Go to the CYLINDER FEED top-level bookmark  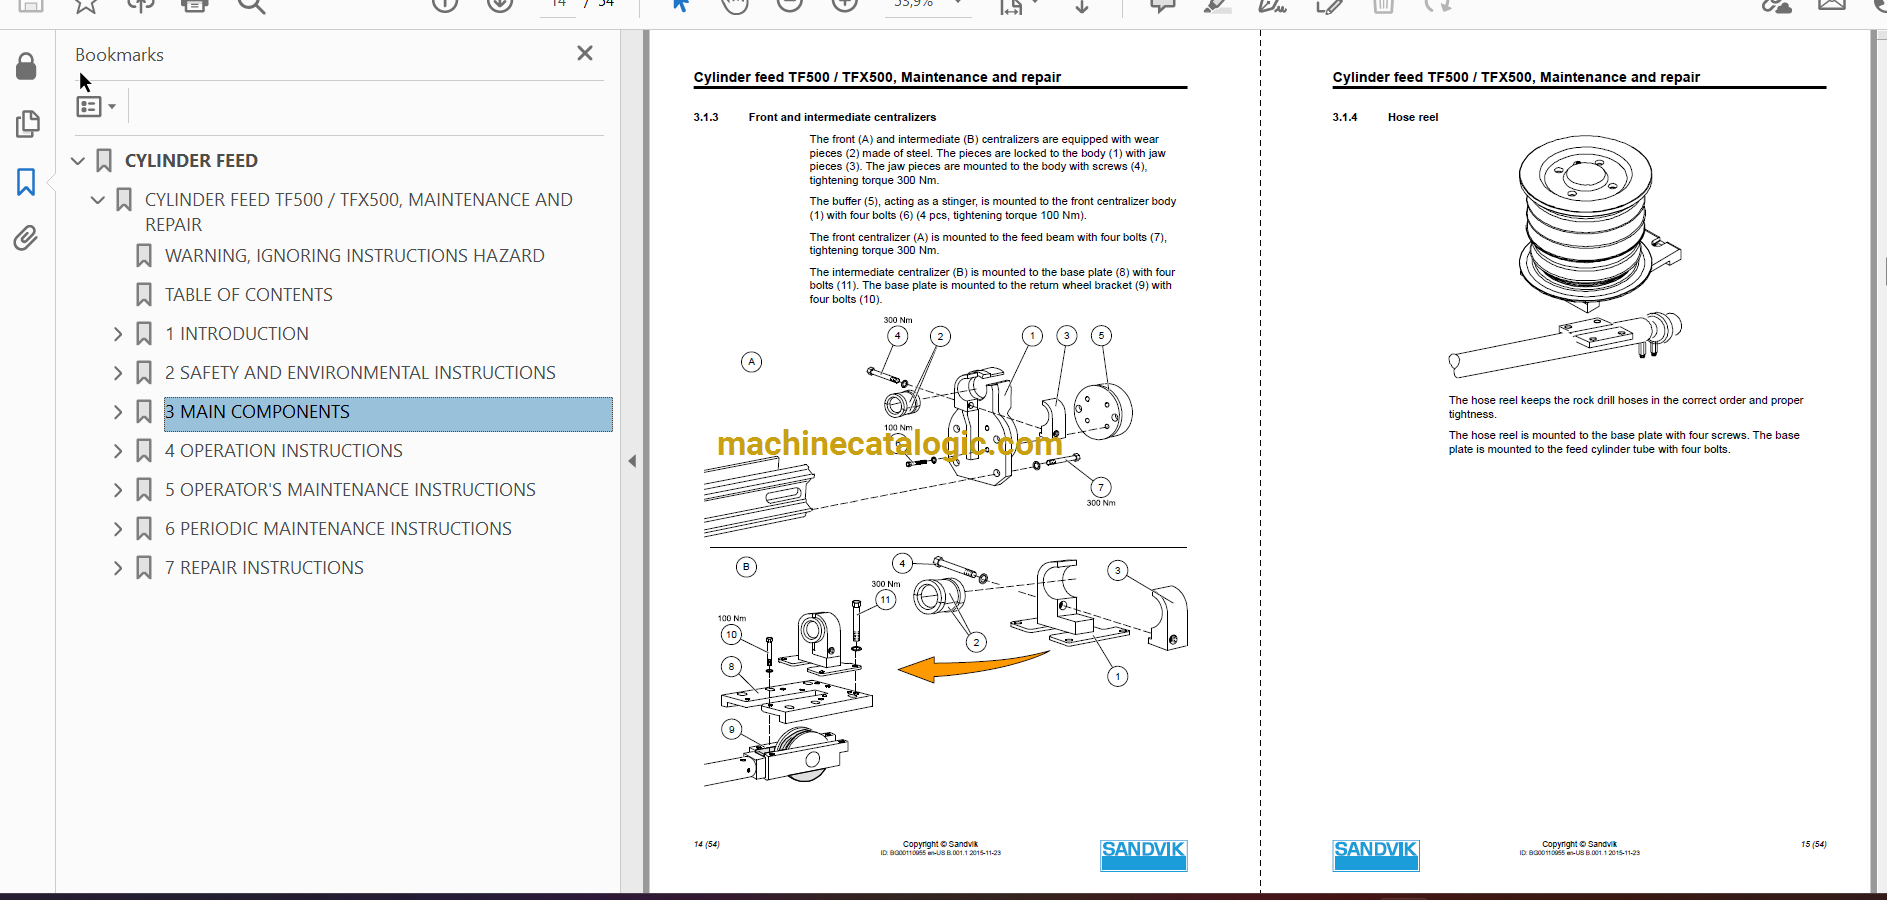pyautogui.click(x=191, y=161)
